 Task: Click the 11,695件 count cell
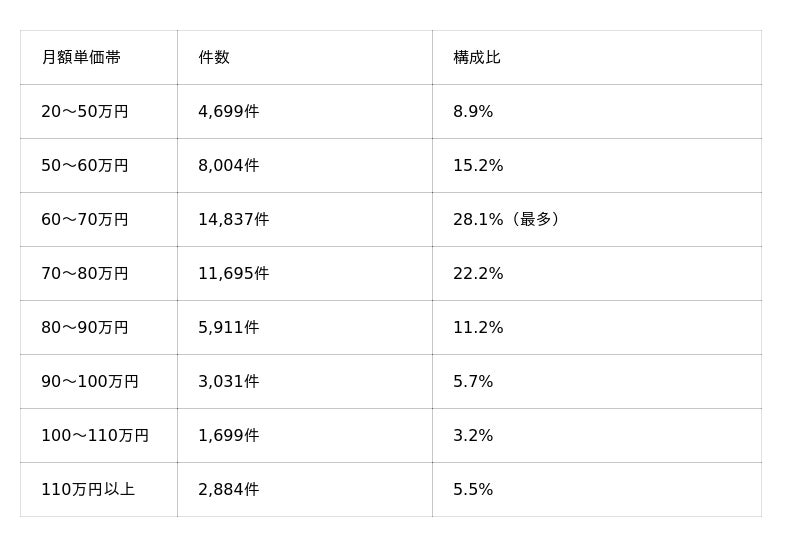click(234, 274)
